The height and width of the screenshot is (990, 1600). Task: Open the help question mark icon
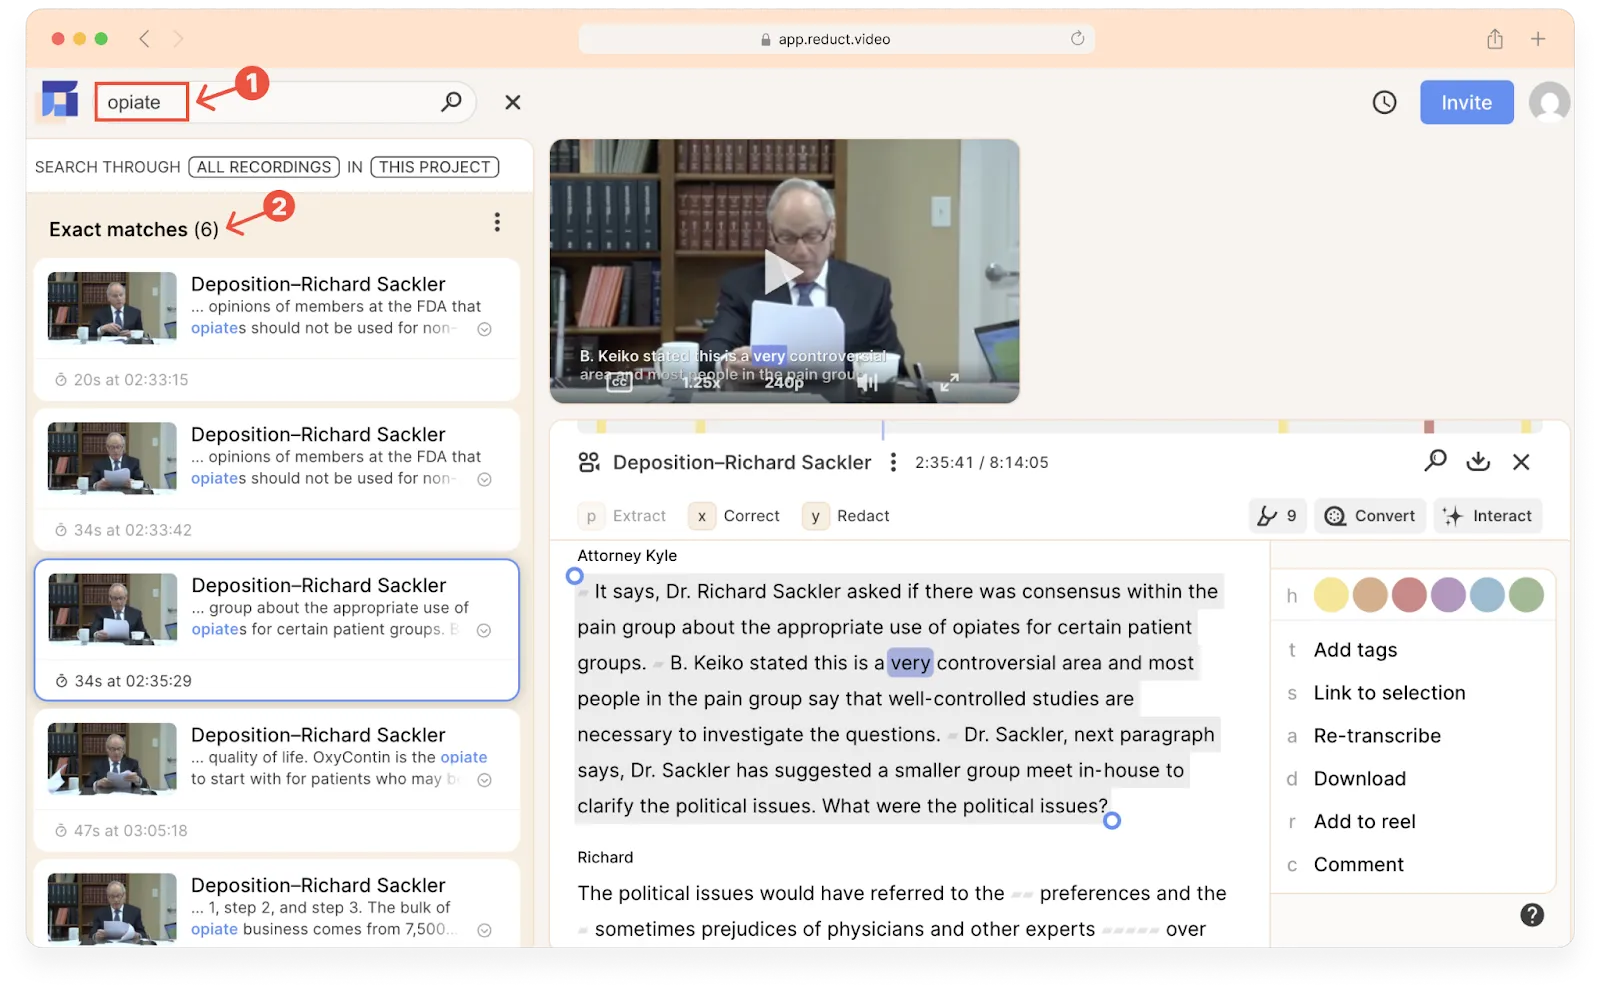(x=1532, y=915)
